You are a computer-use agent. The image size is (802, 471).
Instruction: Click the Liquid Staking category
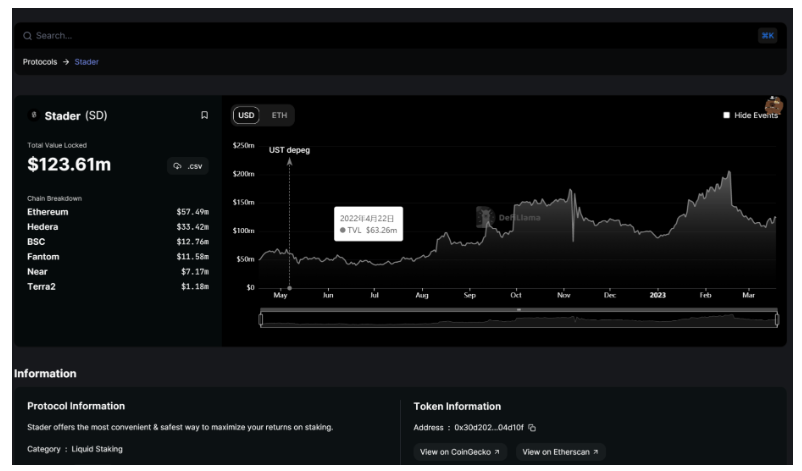tap(97, 449)
